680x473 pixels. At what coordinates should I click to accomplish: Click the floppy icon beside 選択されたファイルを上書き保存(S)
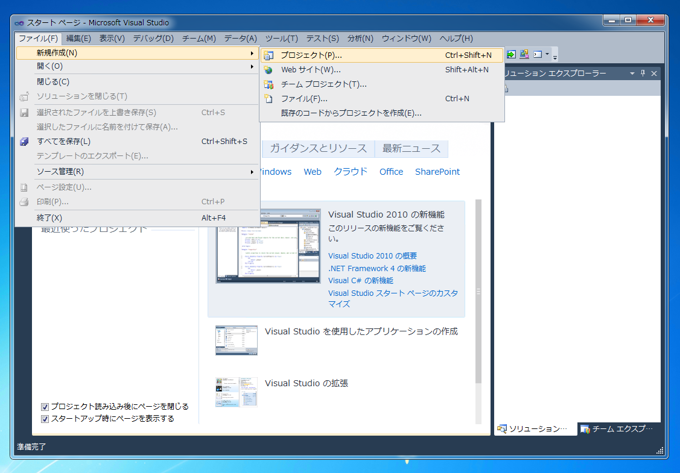pos(24,113)
